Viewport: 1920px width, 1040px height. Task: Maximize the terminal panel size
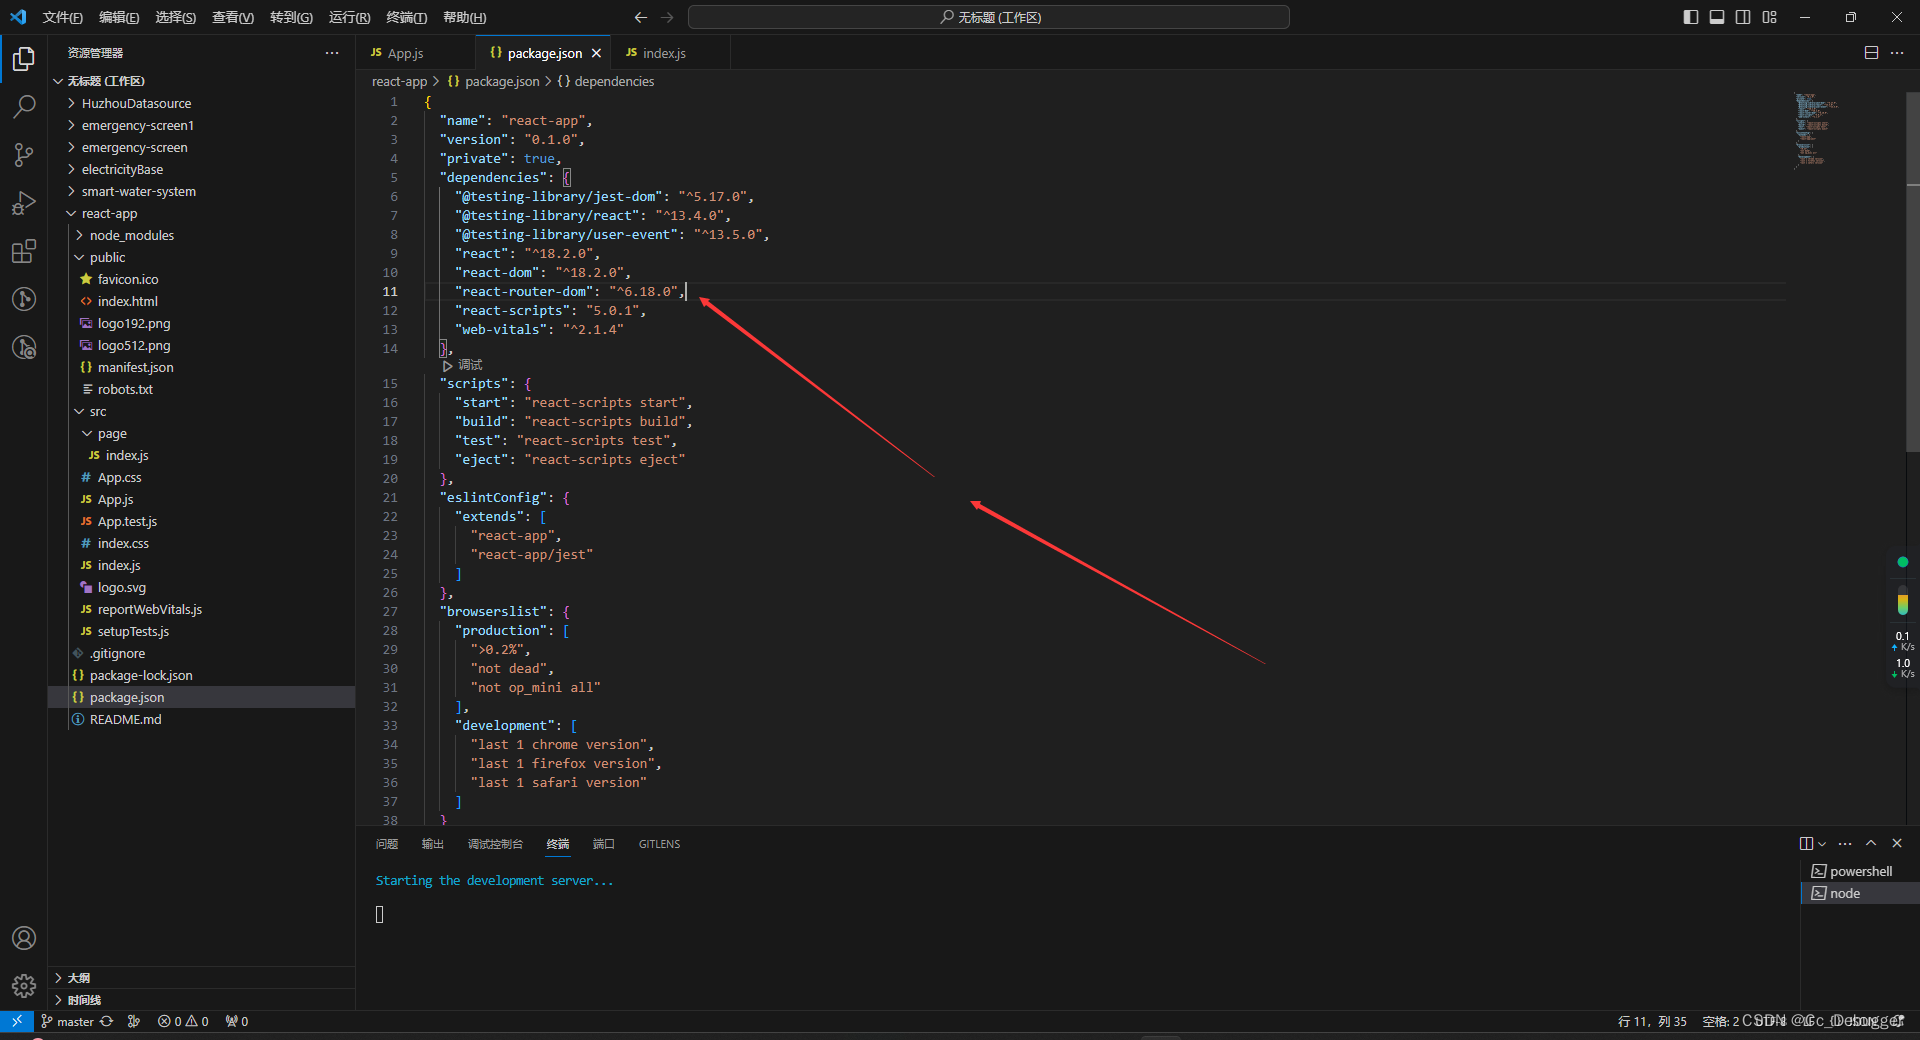1871,843
